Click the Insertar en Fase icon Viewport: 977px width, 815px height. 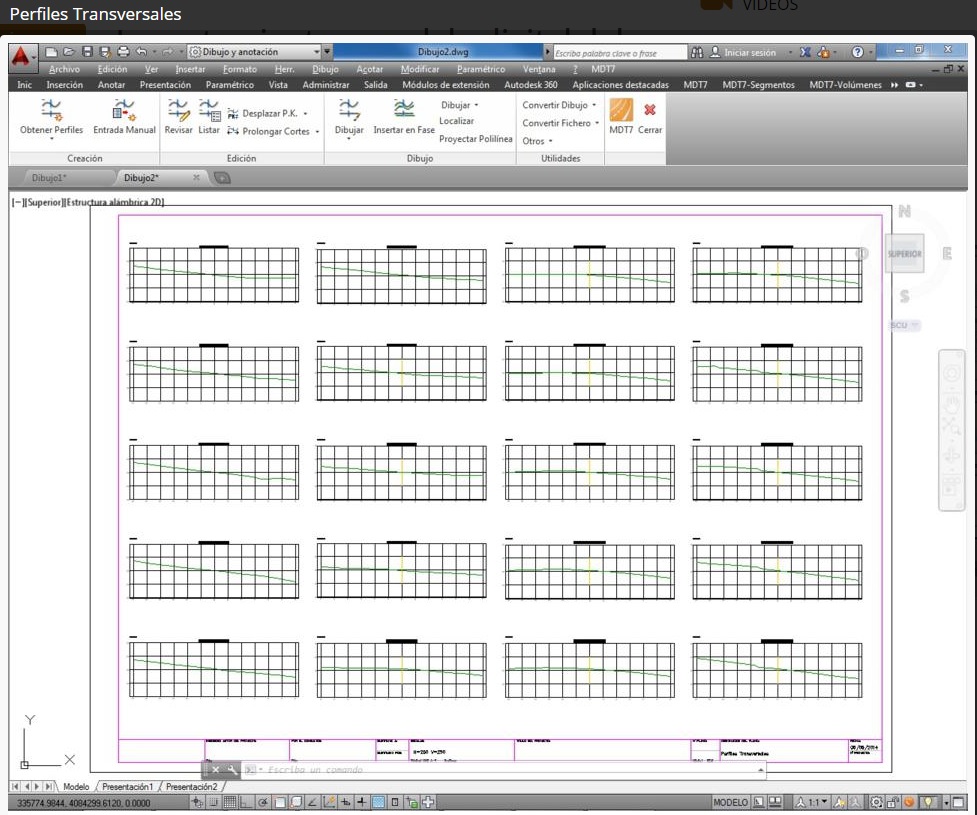point(404,111)
